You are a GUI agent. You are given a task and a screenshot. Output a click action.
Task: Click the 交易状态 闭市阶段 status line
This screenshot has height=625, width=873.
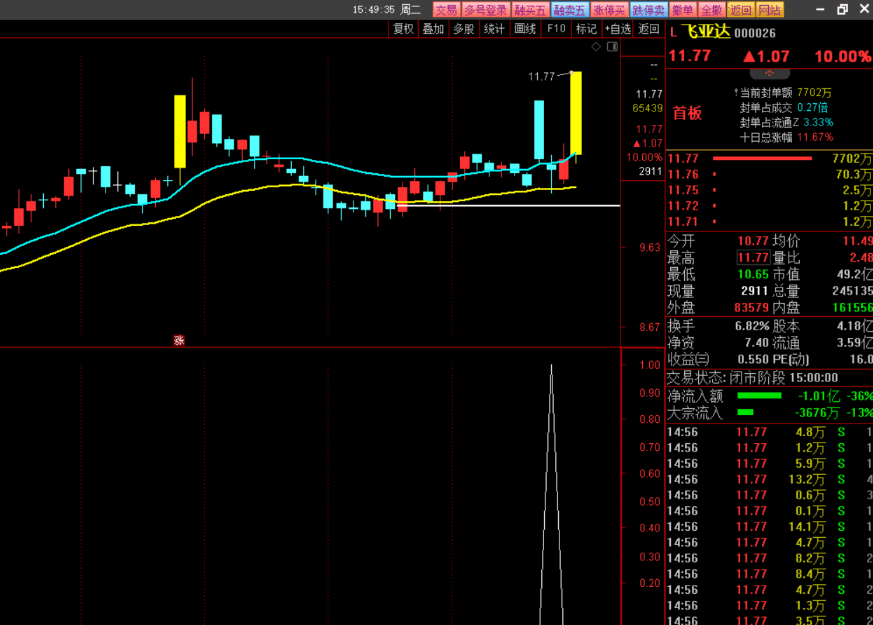(752, 378)
